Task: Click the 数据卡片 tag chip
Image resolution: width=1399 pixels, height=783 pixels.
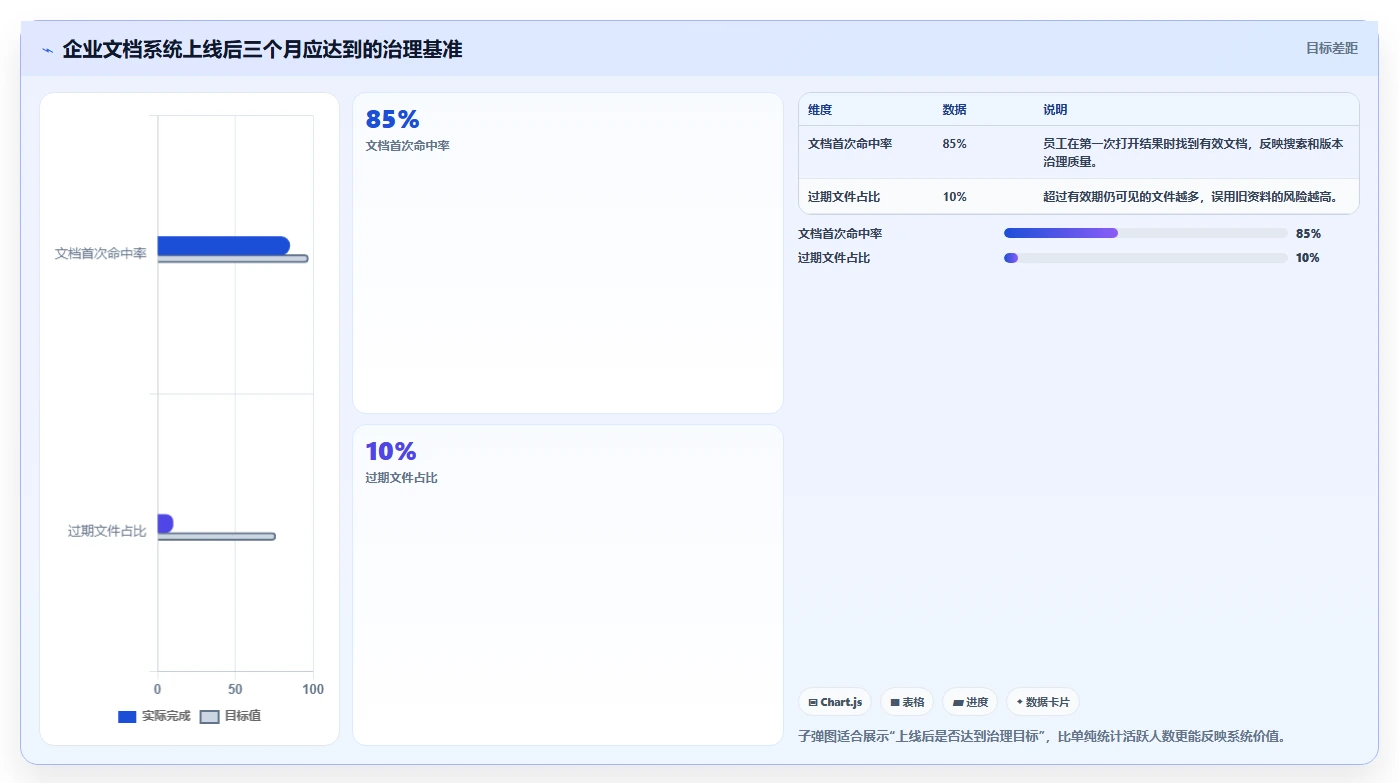Action: (1043, 702)
